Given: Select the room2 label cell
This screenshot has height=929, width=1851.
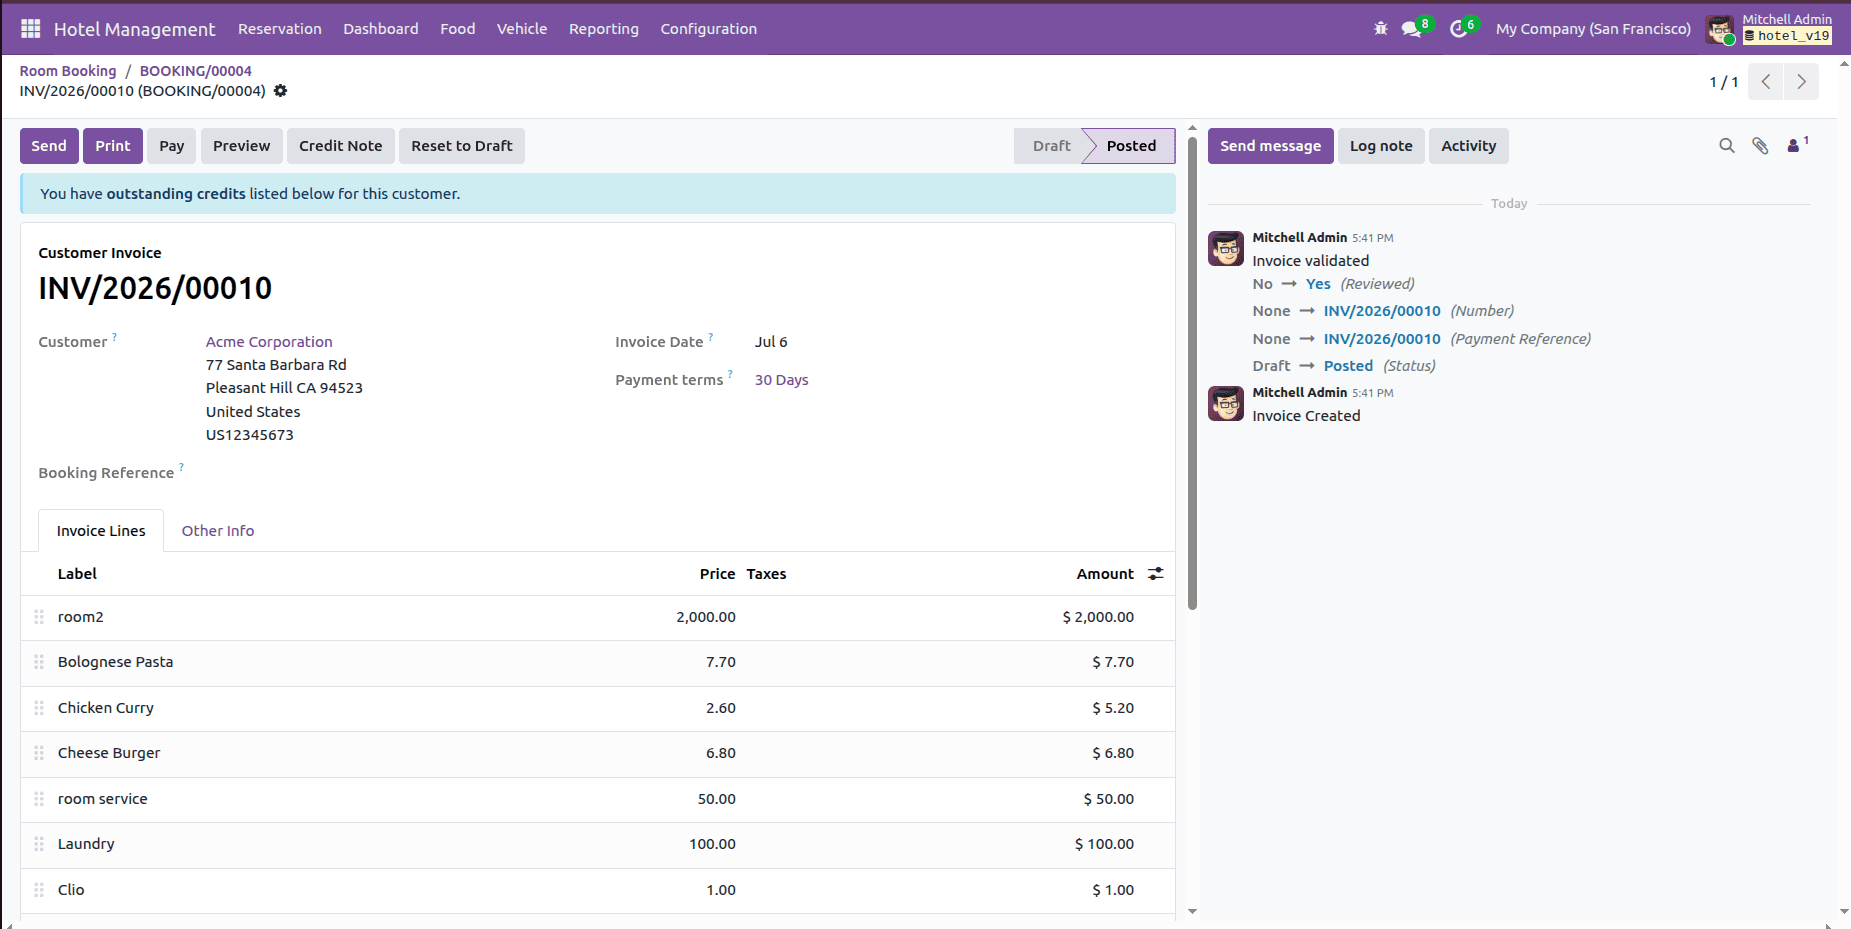Looking at the screenshot, I should (81, 617).
